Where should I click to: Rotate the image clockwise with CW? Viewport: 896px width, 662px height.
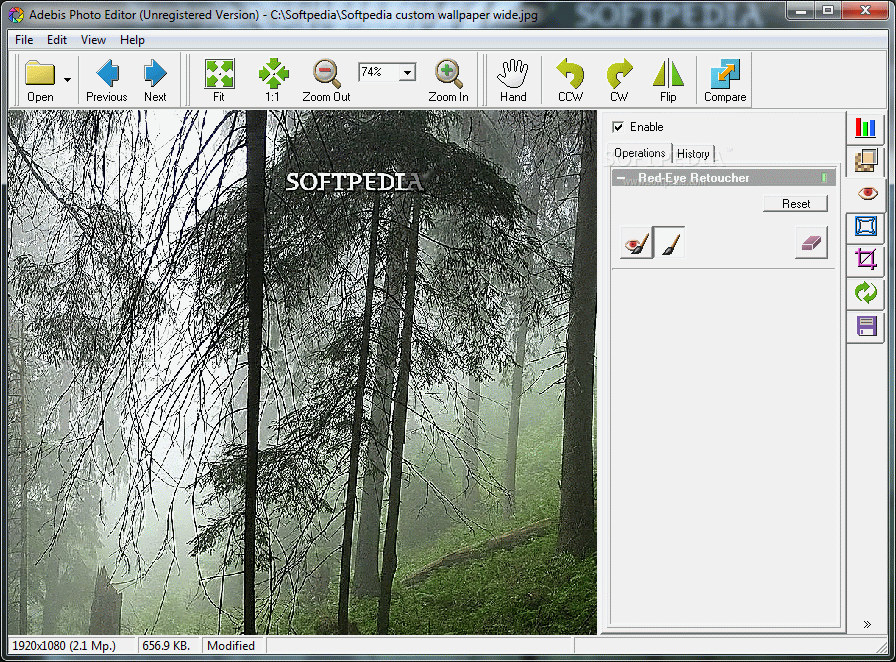(x=619, y=80)
